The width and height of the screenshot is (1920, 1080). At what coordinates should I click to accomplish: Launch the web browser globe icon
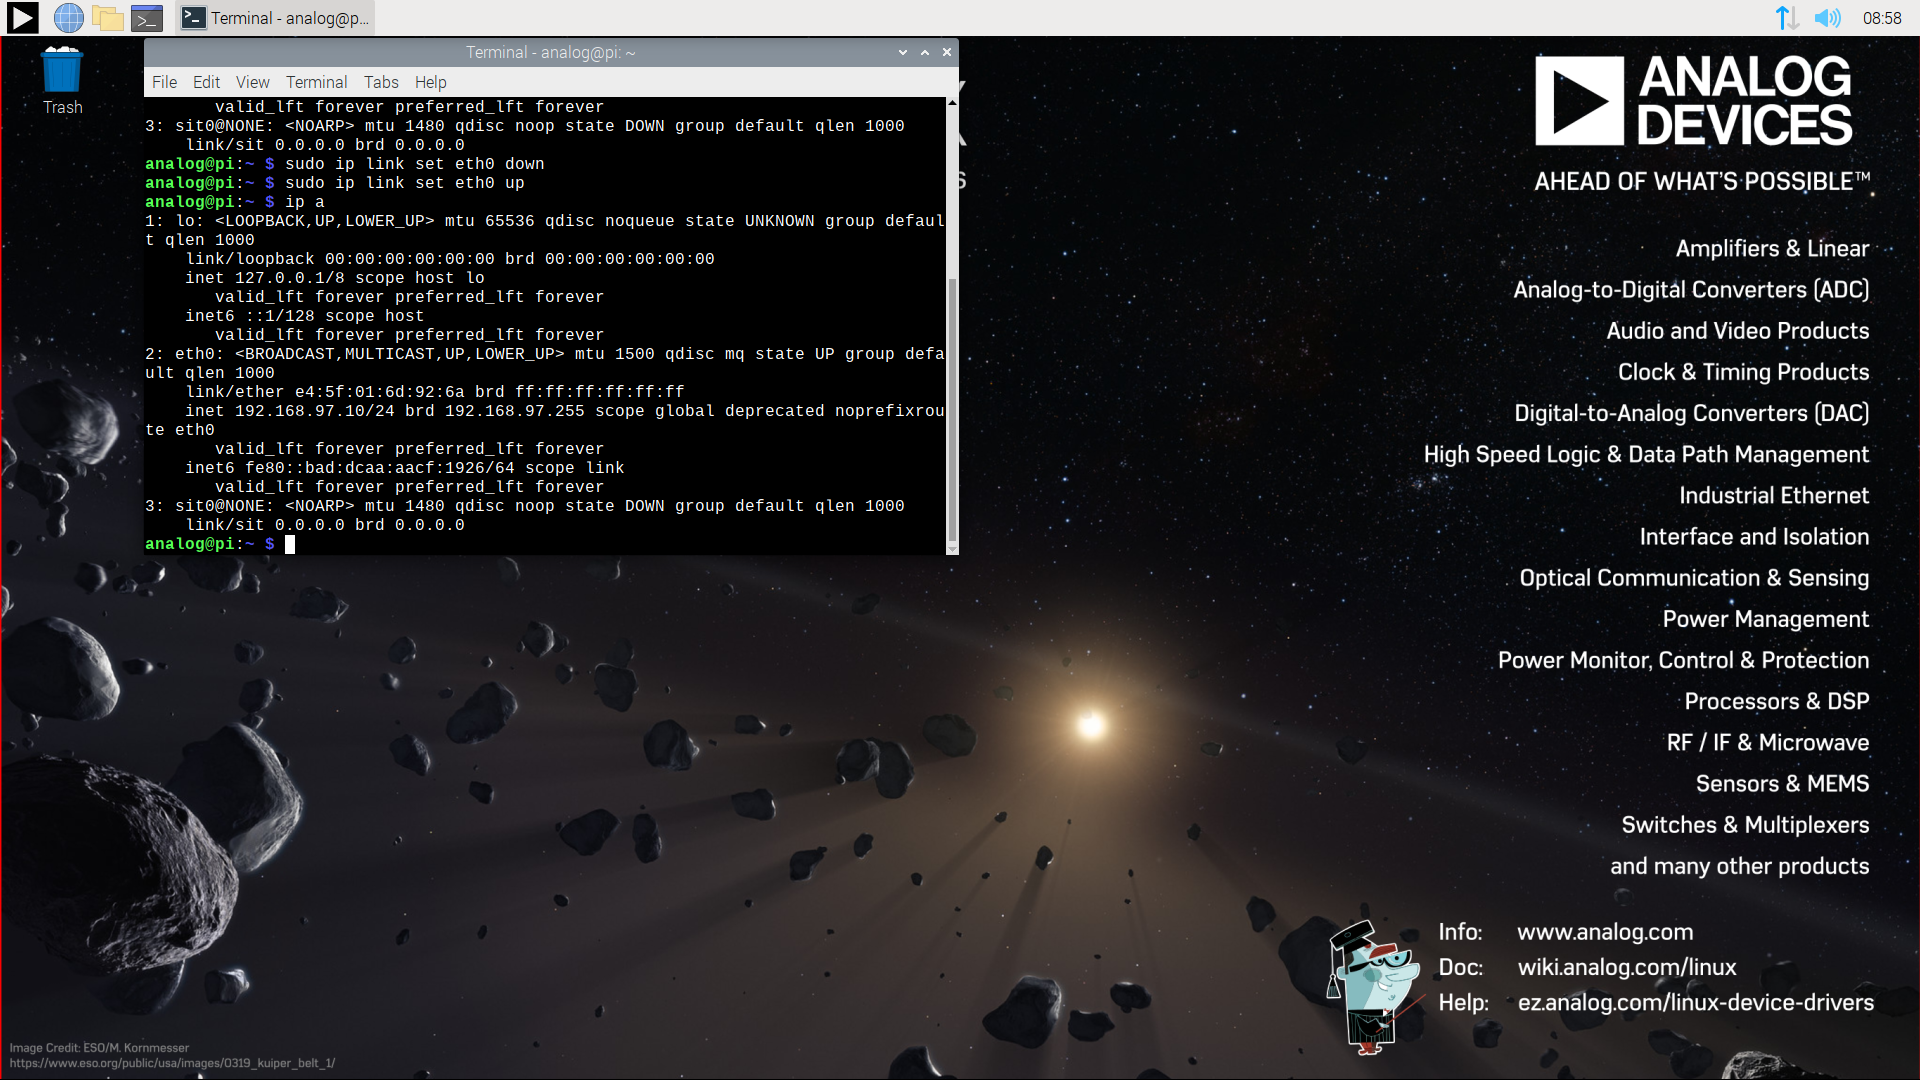(x=68, y=17)
